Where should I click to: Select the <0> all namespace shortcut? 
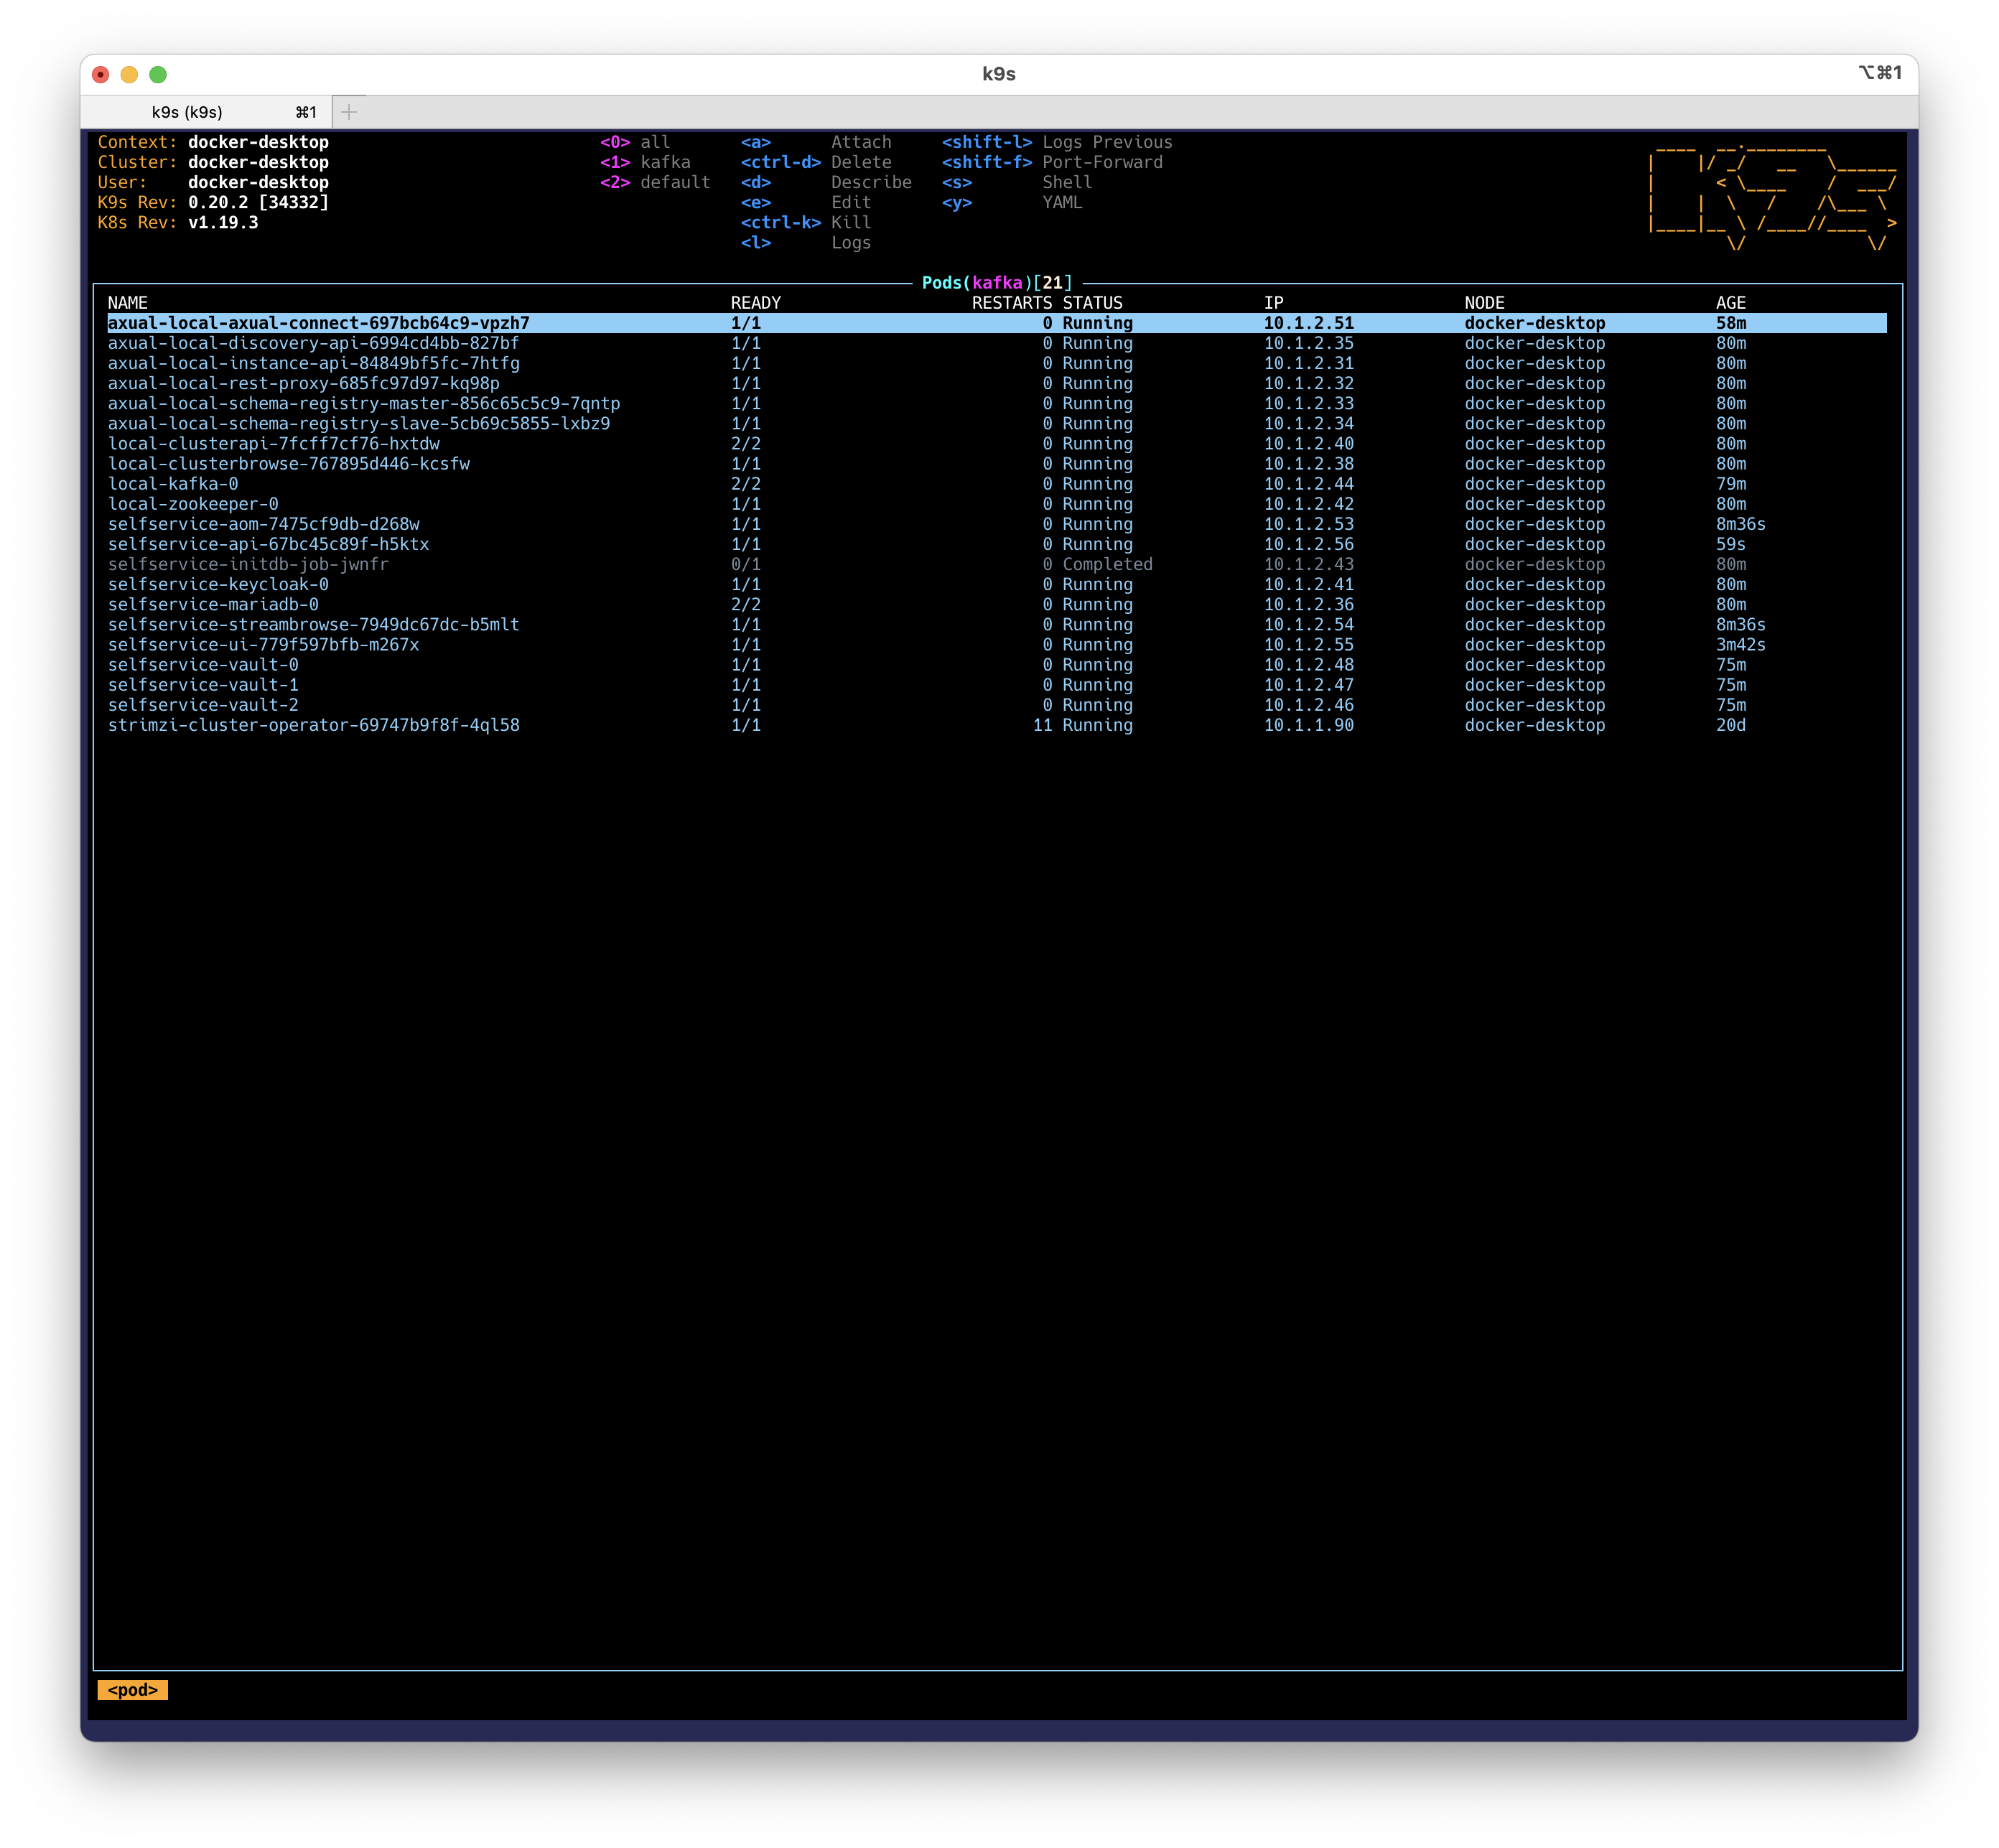(x=635, y=142)
